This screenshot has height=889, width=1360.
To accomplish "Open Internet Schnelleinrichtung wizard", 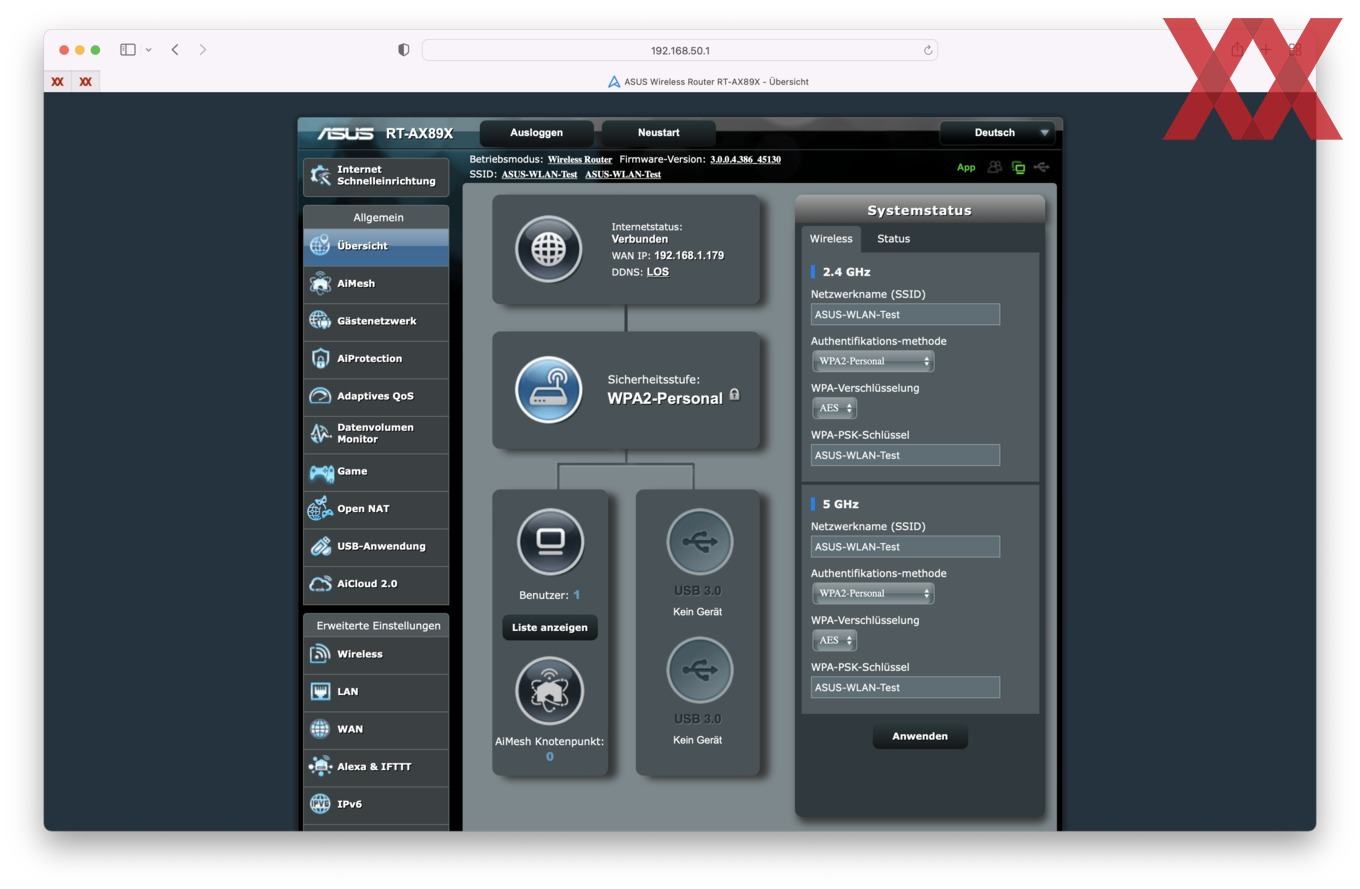I will [x=376, y=175].
